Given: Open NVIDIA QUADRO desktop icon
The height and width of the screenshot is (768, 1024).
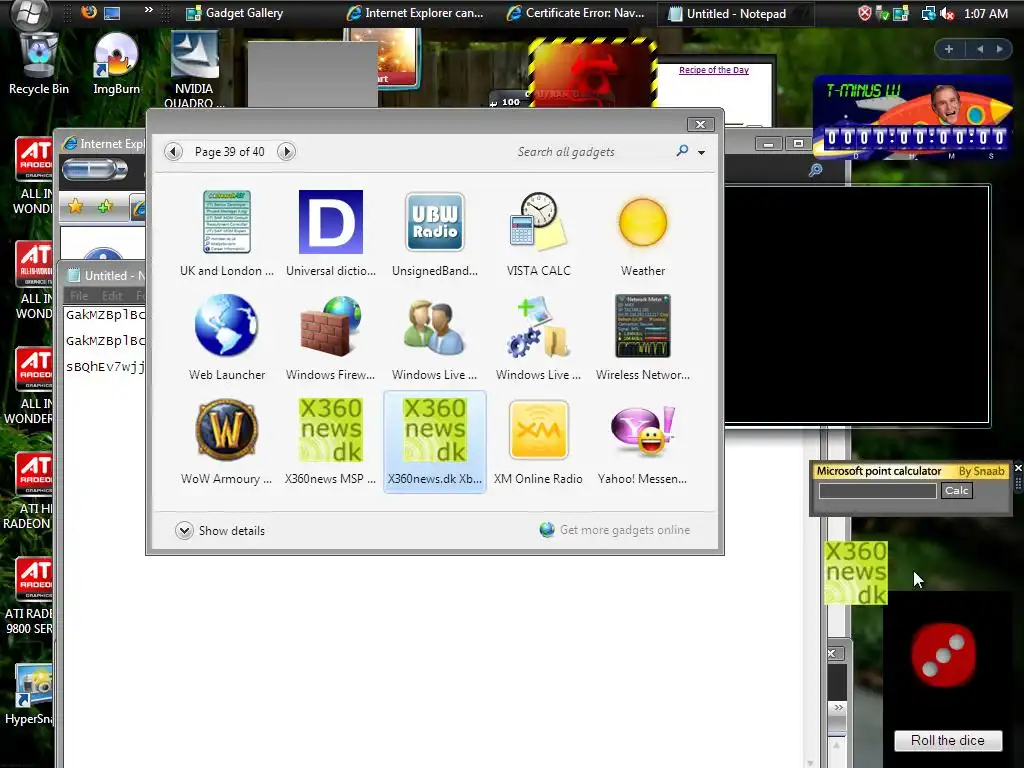Looking at the screenshot, I should pos(194,70).
